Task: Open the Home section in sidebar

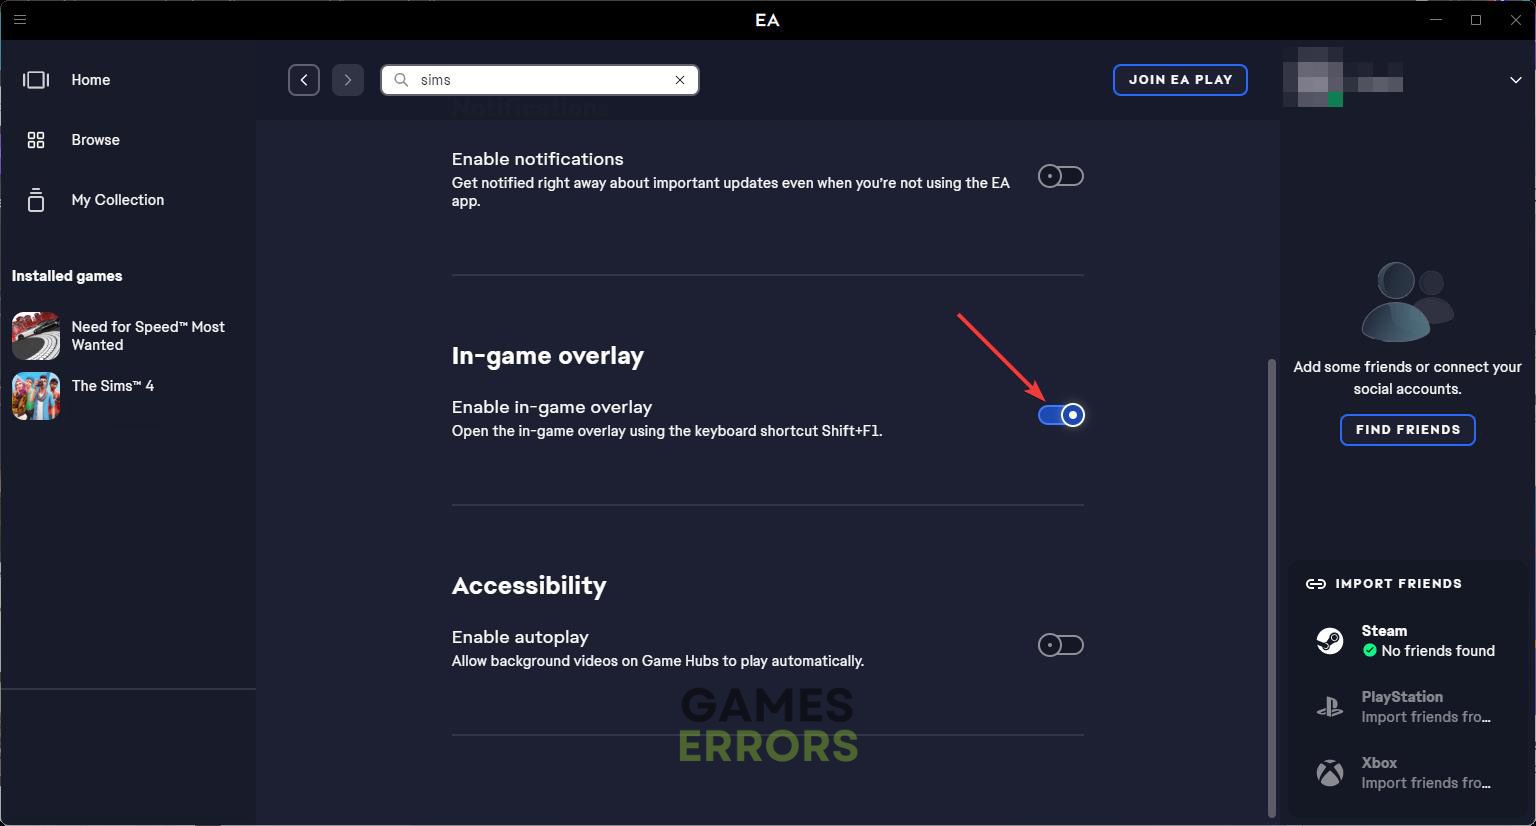Action: coord(90,80)
